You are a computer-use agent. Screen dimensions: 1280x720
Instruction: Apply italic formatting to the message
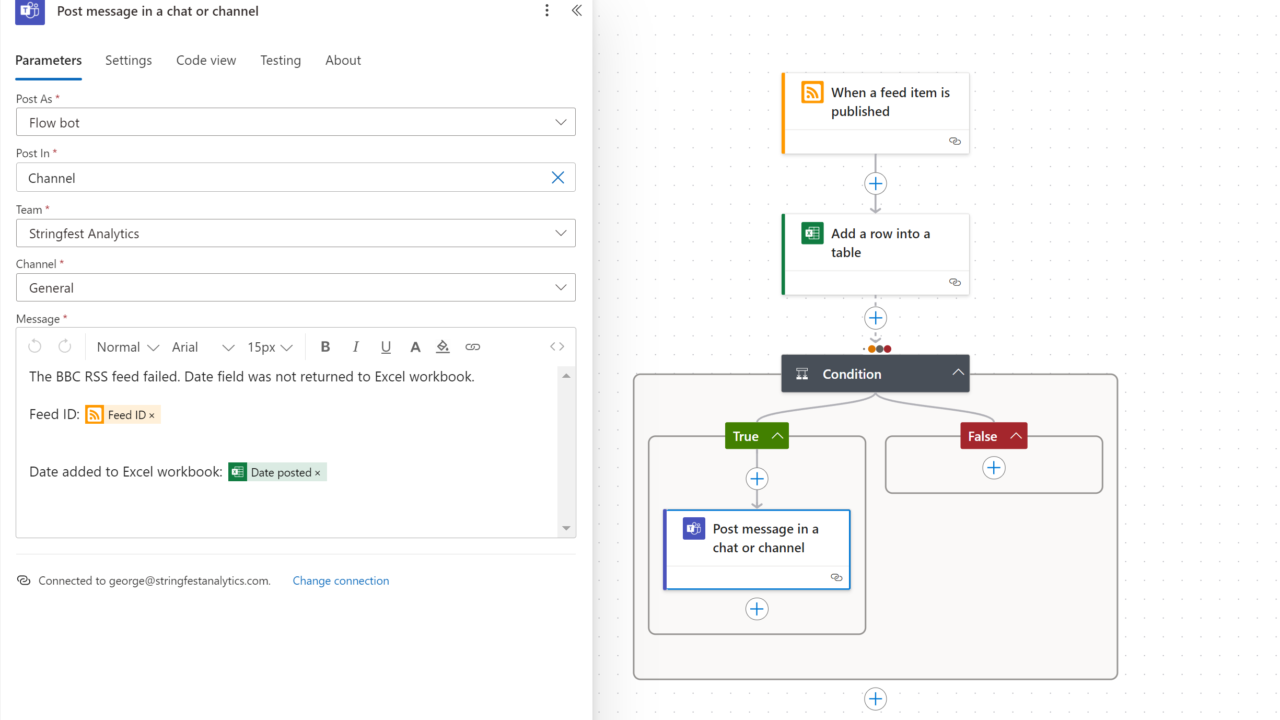(x=355, y=347)
